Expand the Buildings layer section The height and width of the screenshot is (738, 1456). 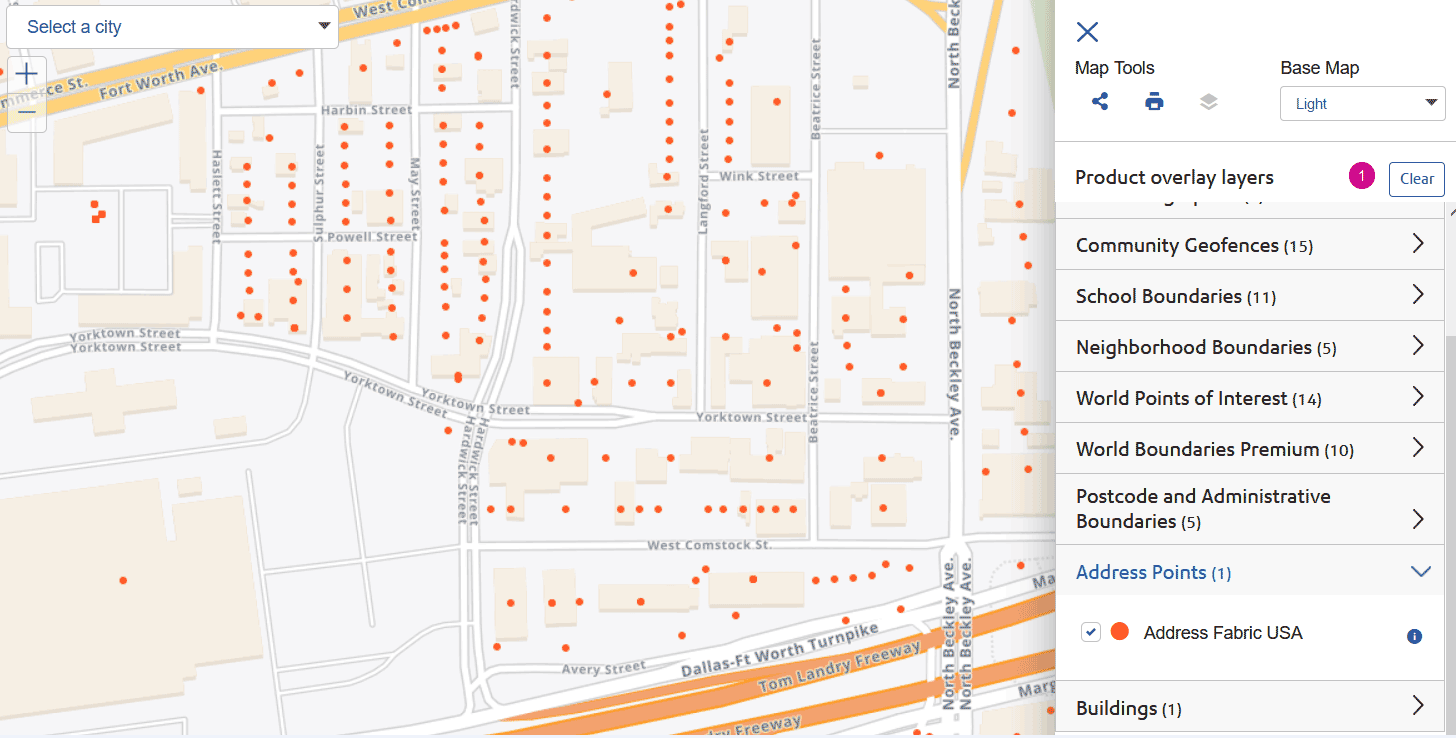(1417, 707)
